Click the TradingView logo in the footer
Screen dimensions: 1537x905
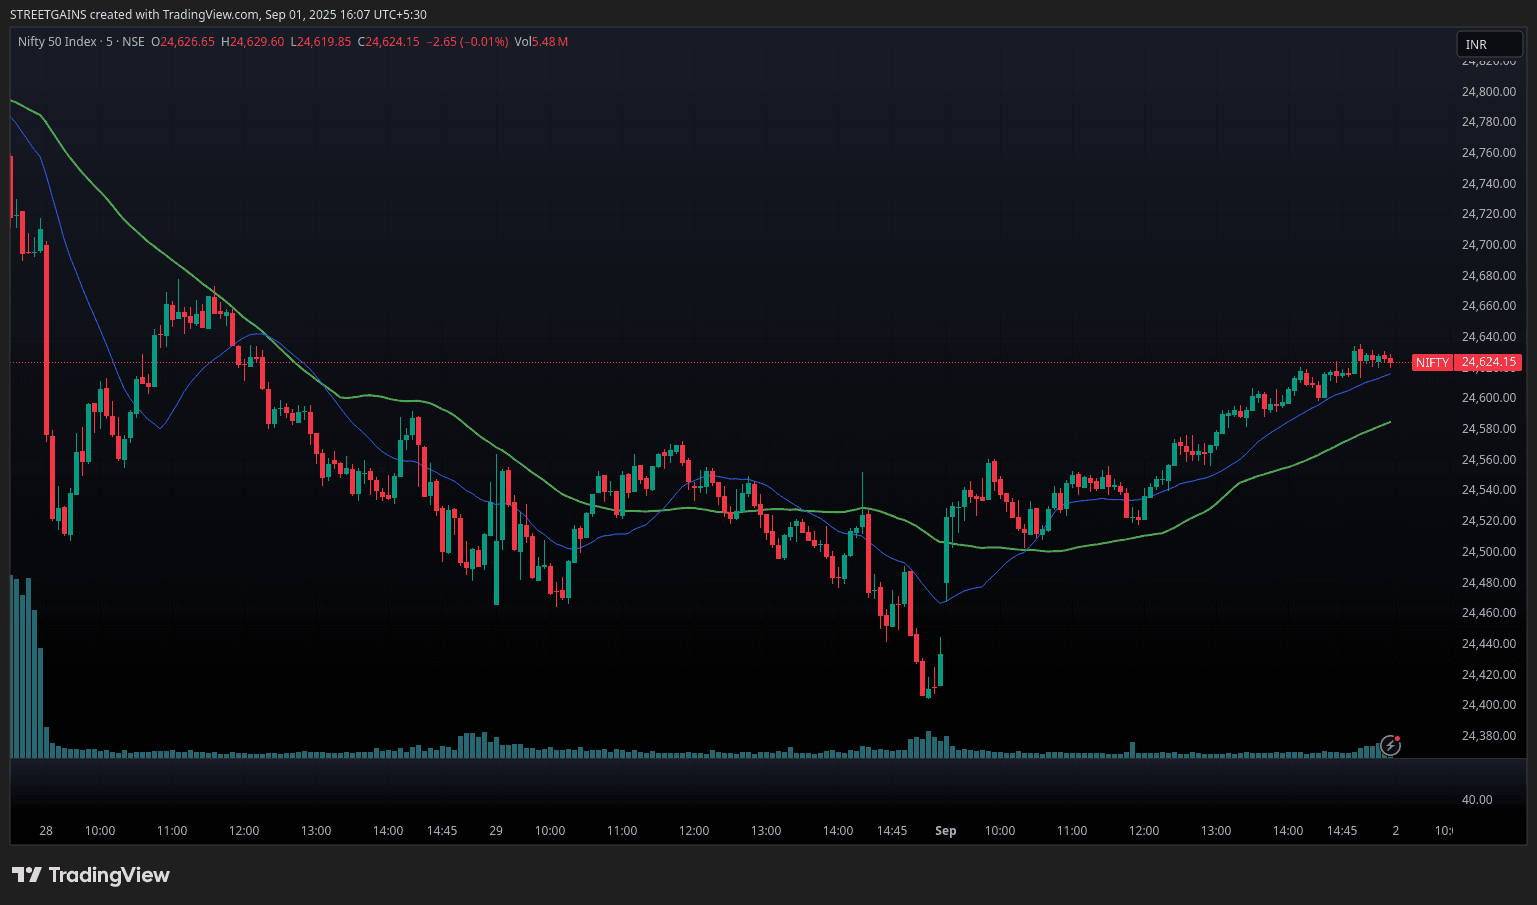click(91, 875)
